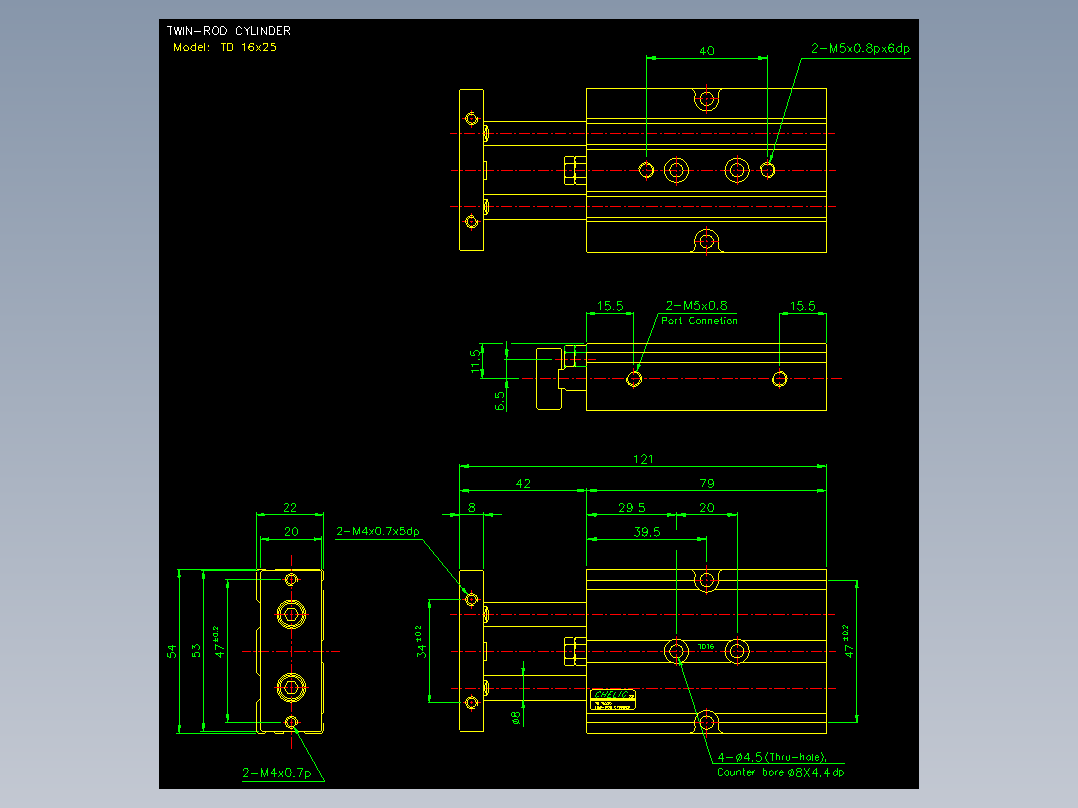Click the "Port Connetion" note text
The image size is (1078, 808).
click(x=699, y=320)
